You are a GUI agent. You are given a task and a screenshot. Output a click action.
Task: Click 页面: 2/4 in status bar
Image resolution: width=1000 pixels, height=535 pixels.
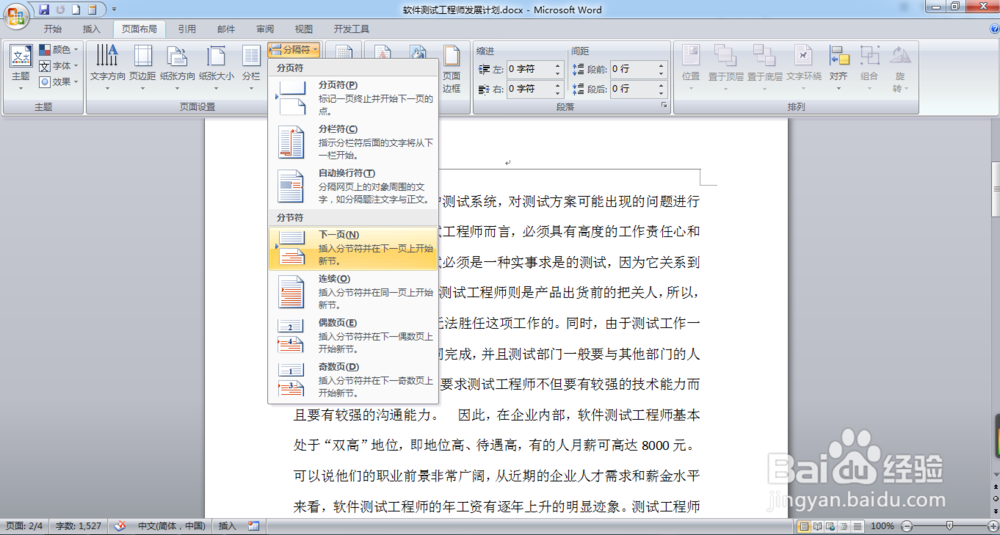(x=24, y=526)
